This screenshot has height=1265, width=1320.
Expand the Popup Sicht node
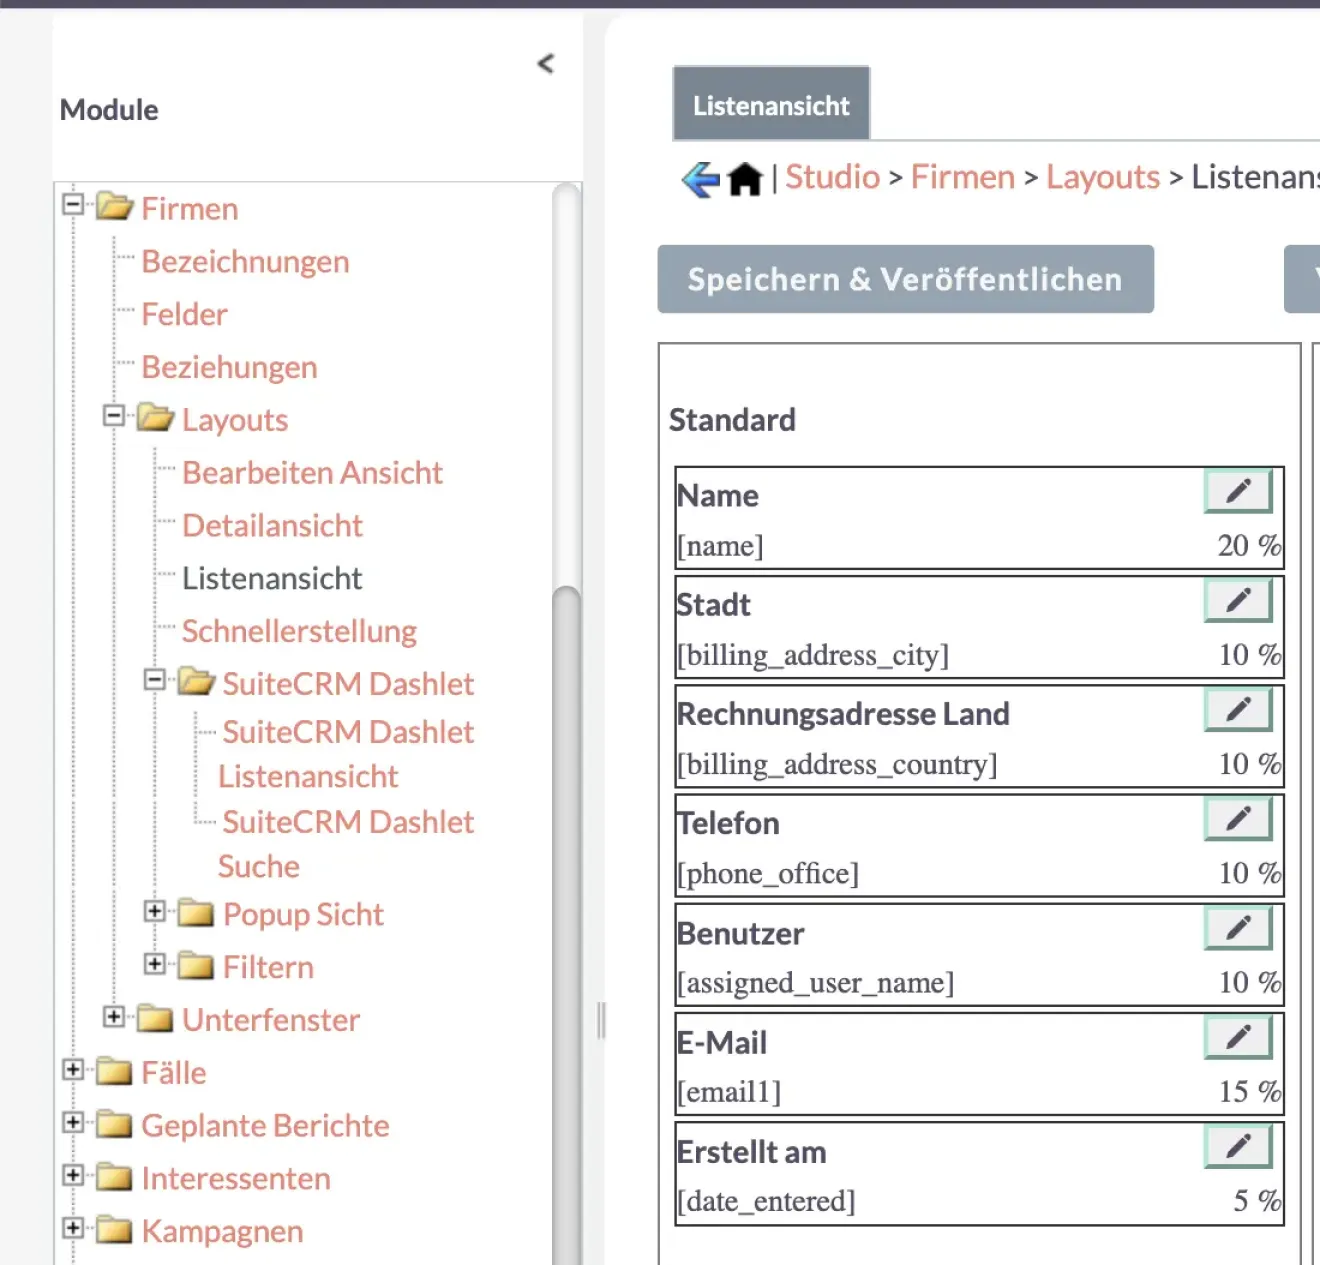pos(155,911)
